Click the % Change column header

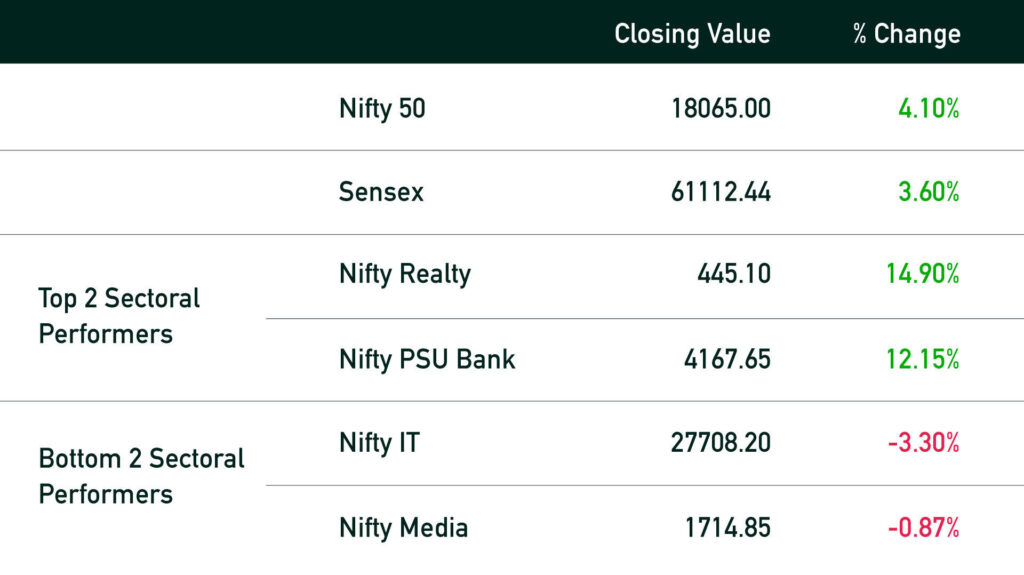[x=906, y=33]
